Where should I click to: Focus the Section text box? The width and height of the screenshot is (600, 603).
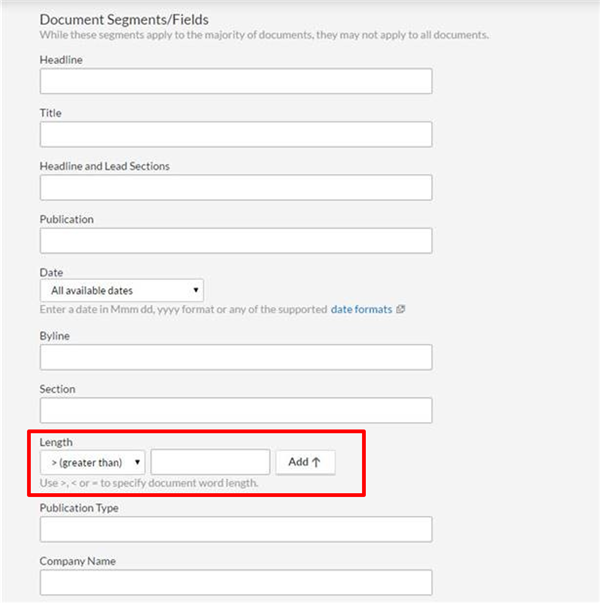[x=236, y=410]
